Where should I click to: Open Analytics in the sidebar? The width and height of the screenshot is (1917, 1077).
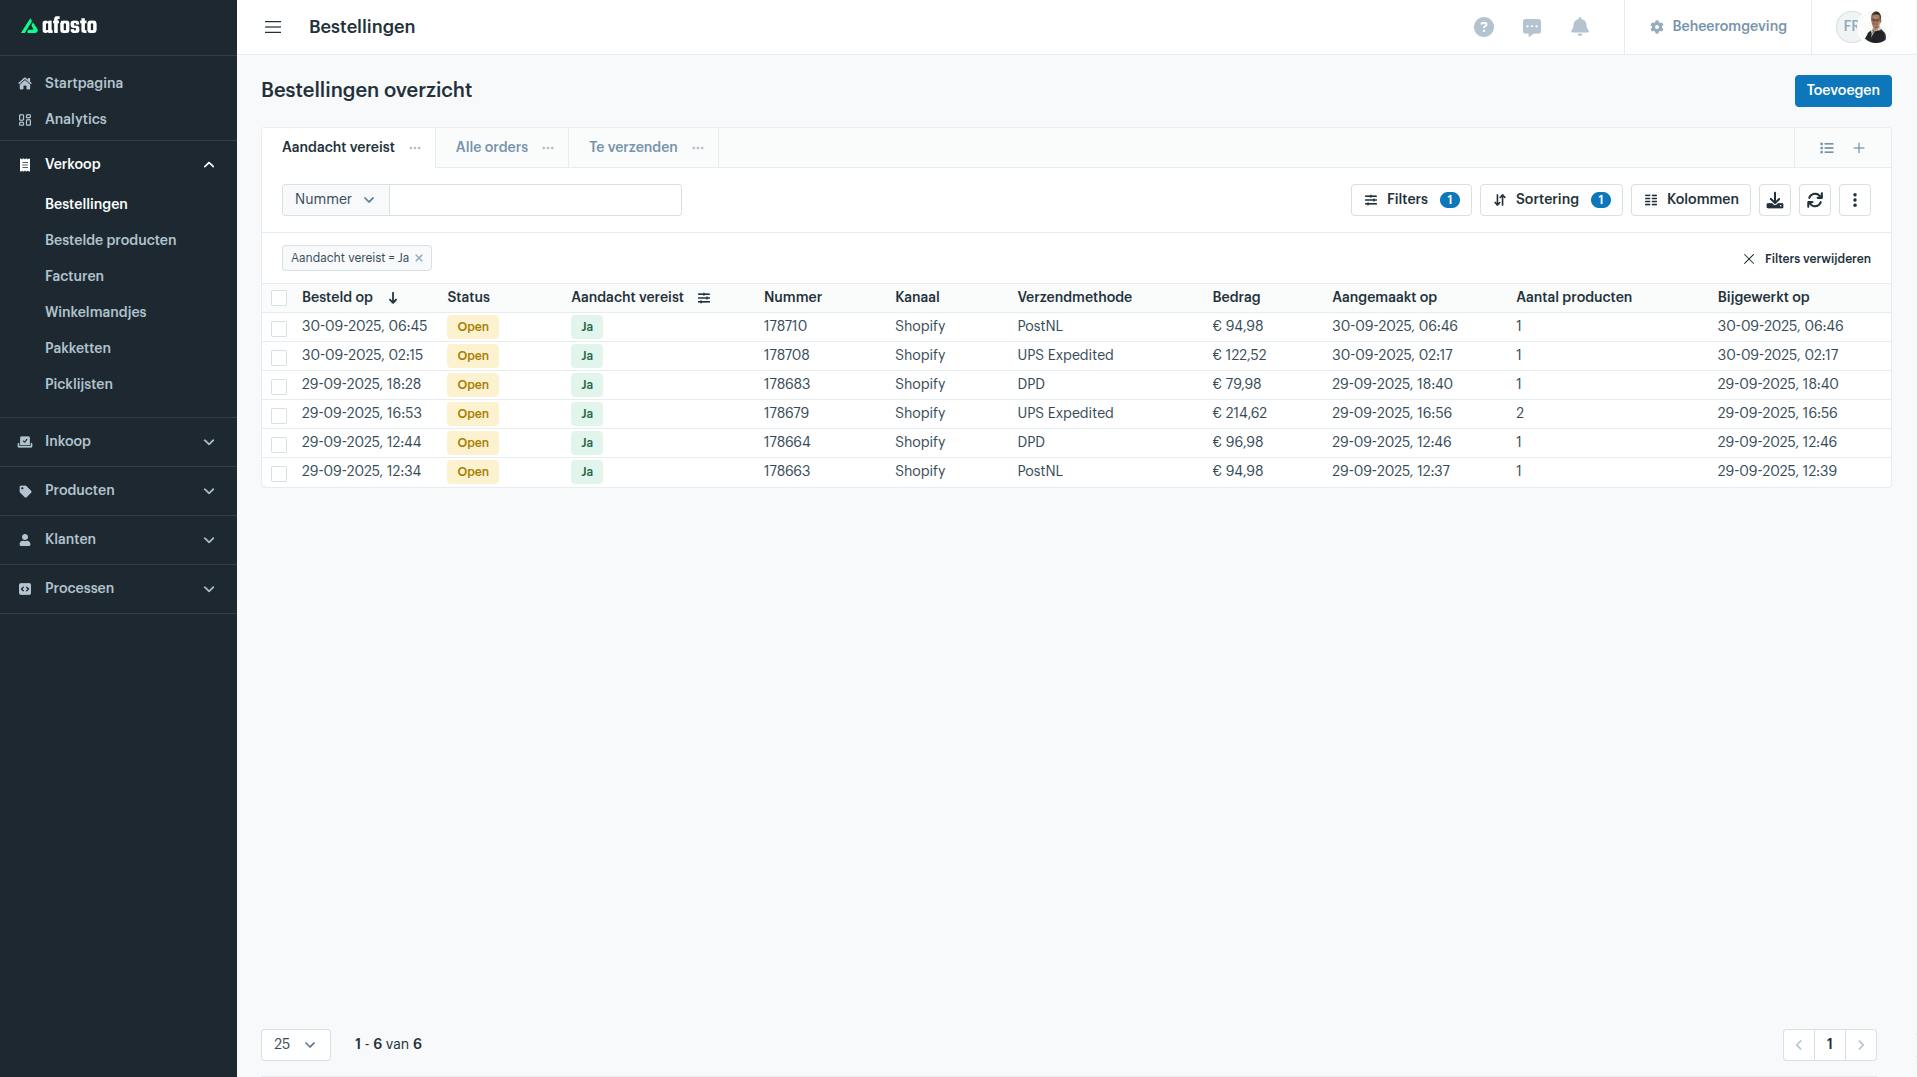click(76, 119)
